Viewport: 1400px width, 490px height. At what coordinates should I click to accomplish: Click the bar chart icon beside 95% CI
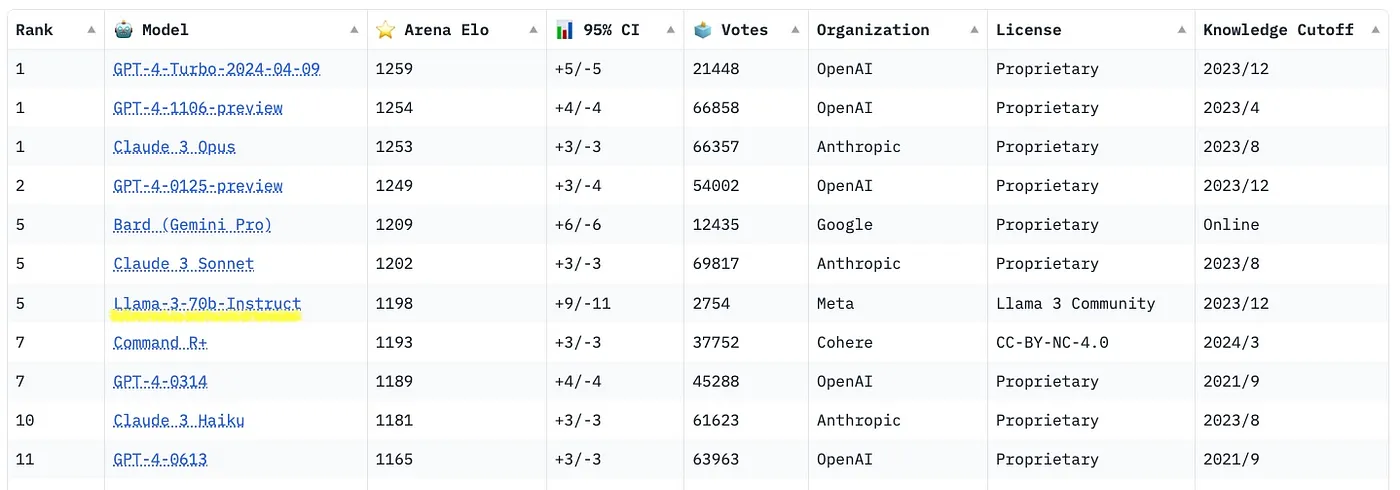click(x=565, y=30)
